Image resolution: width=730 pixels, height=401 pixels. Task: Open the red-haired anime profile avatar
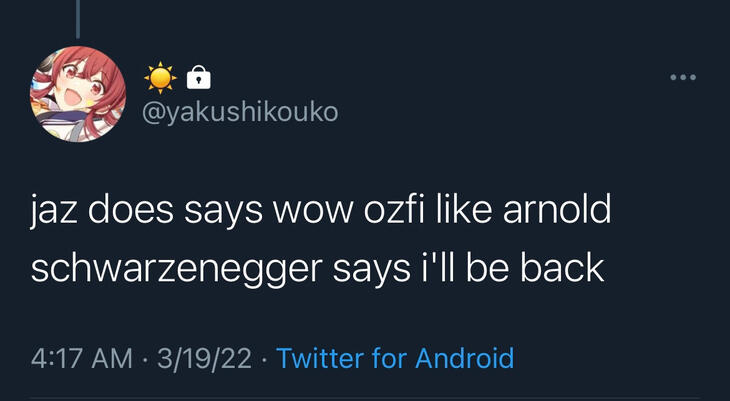79,92
